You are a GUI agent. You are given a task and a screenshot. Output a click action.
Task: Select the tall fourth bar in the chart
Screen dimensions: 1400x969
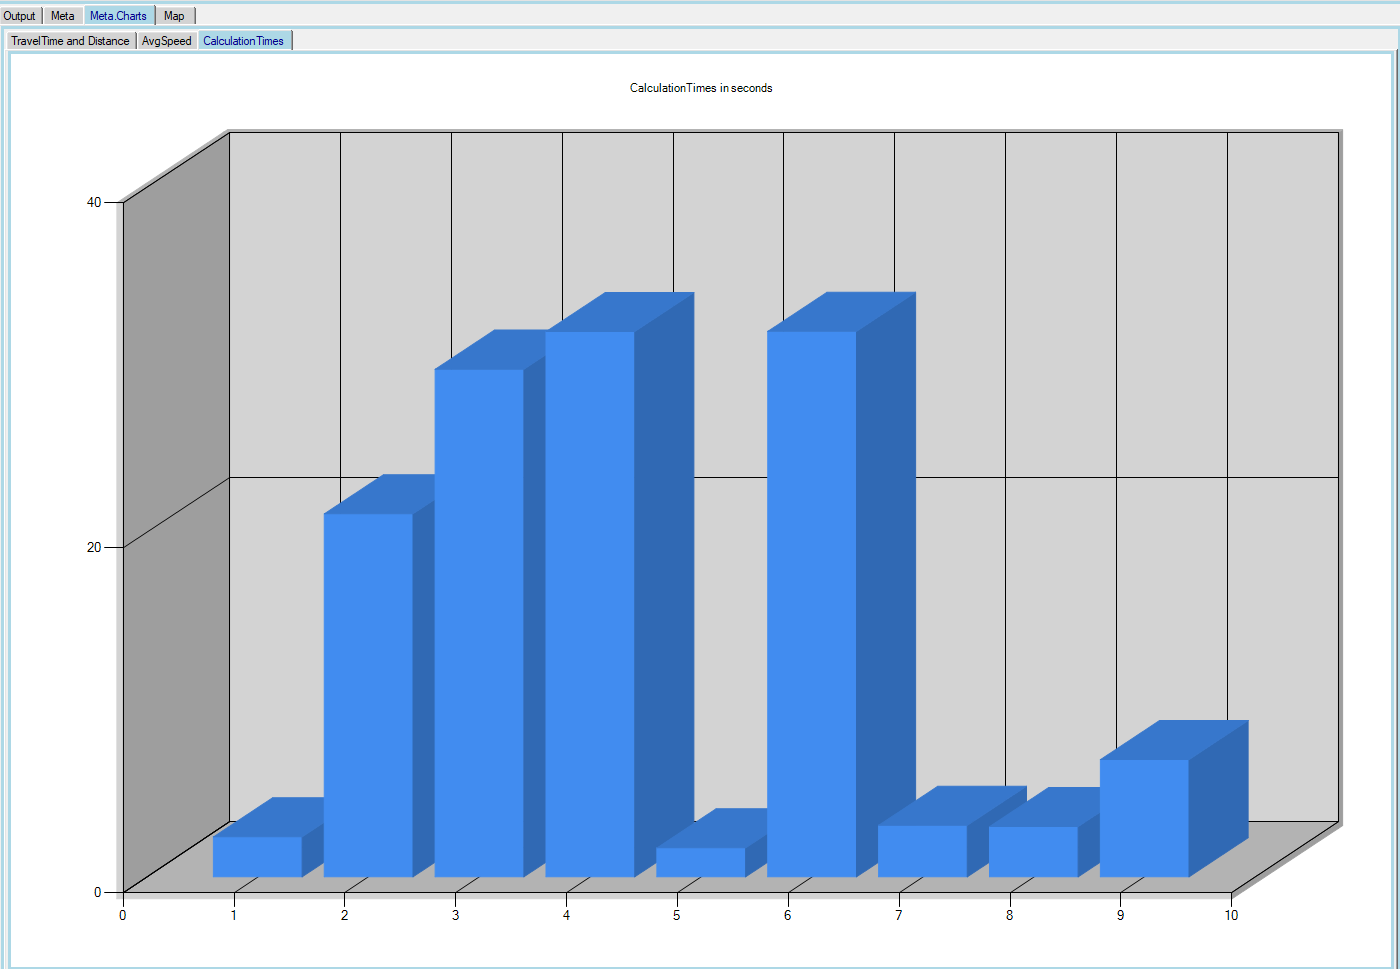coord(590,604)
